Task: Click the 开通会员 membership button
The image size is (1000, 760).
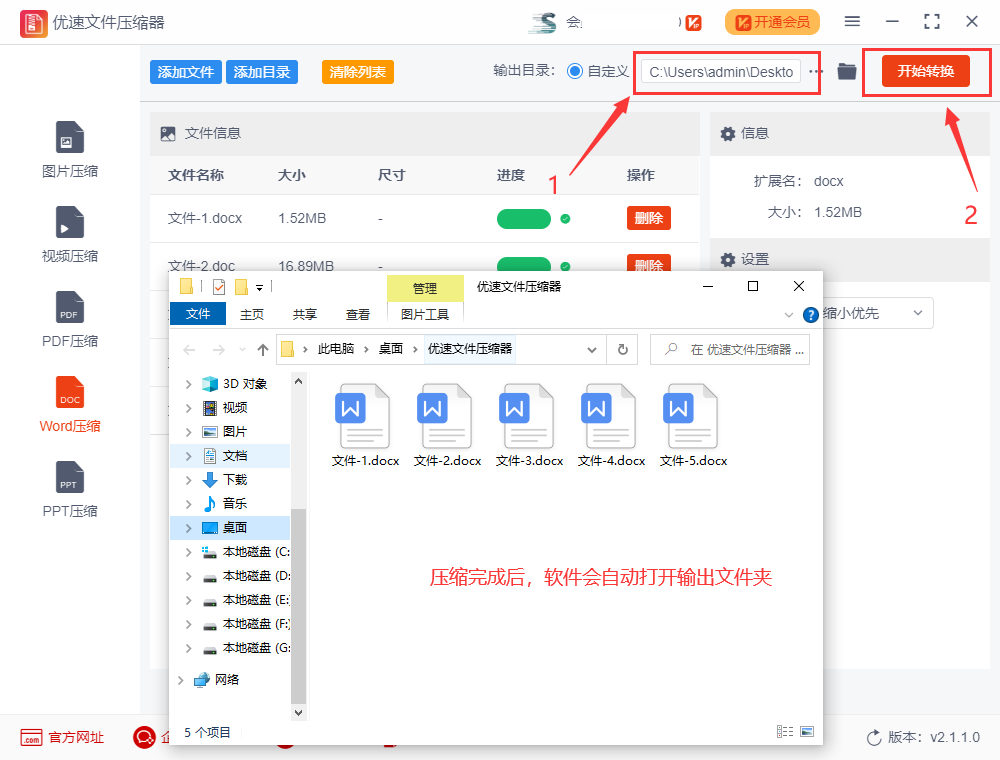Action: pyautogui.click(x=772, y=22)
